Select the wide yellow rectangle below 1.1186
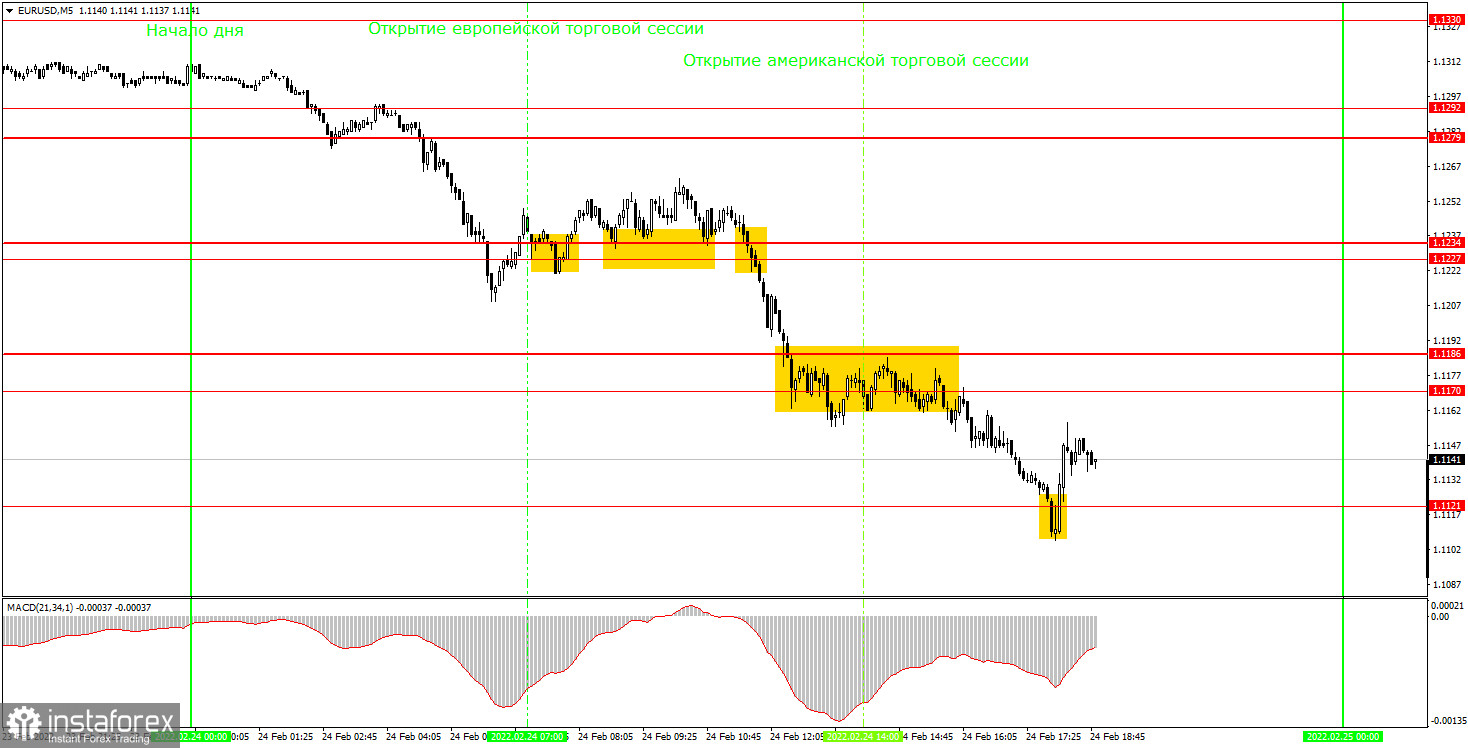The image size is (1468, 748). [x=867, y=379]
